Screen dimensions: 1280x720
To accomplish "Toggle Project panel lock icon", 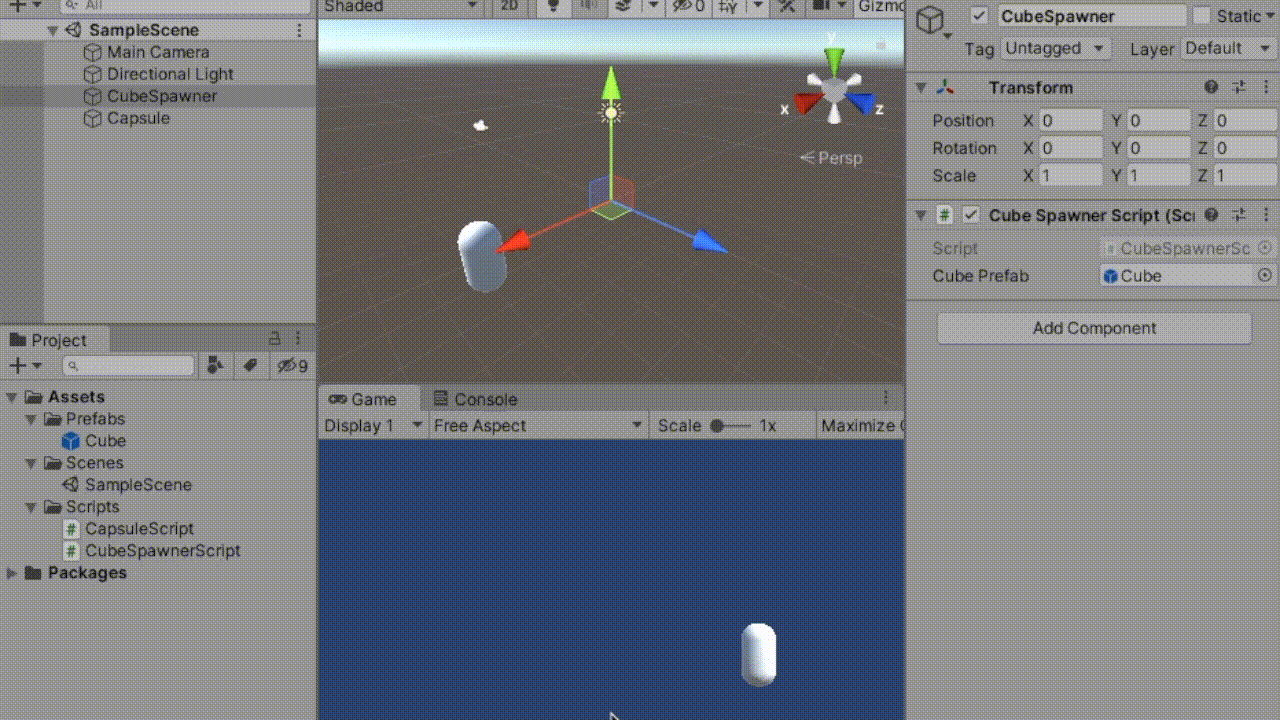I will [275, 339].
